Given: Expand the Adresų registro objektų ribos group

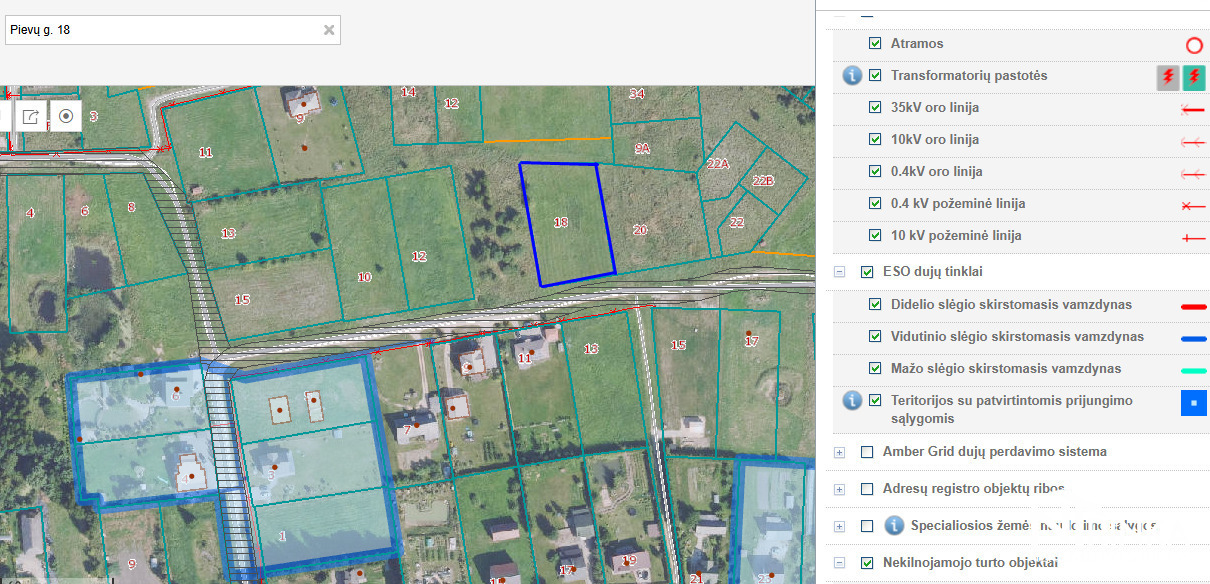Looking at the screenshot, I should pyautogui.click(x=839, y=489).
